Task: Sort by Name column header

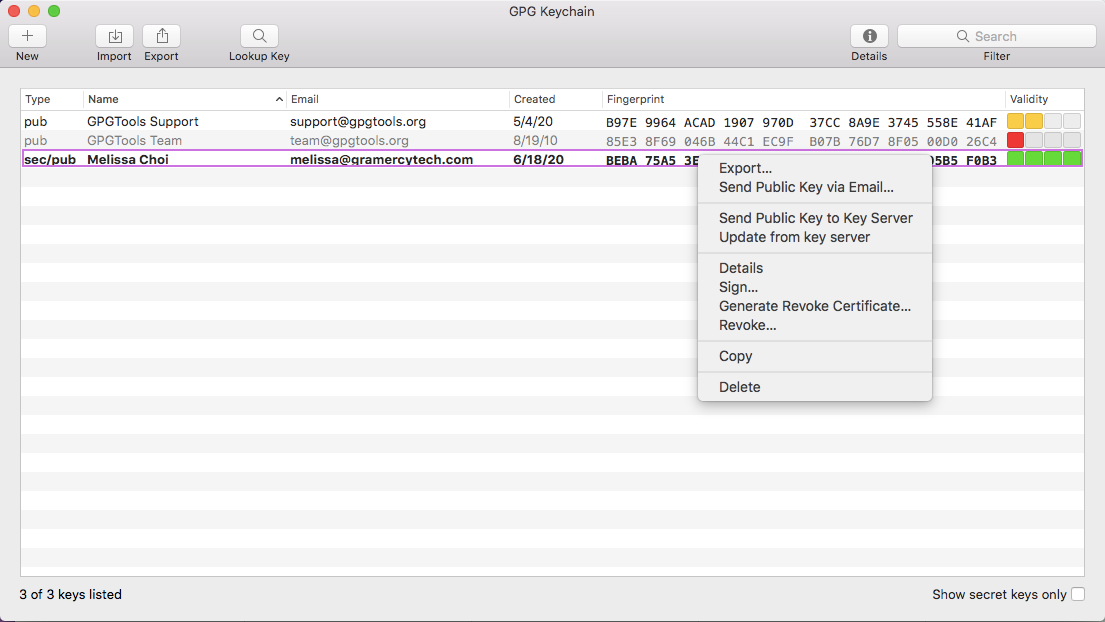Action: click(x=185, y=99)
